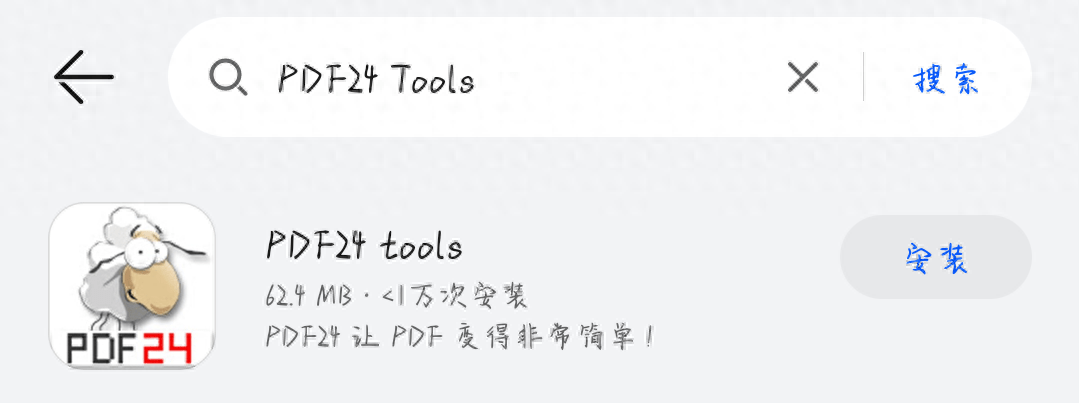Screen dimensions: 1079x403
Task: Open the PDF24 tools app title
Action: coord(364,246)
